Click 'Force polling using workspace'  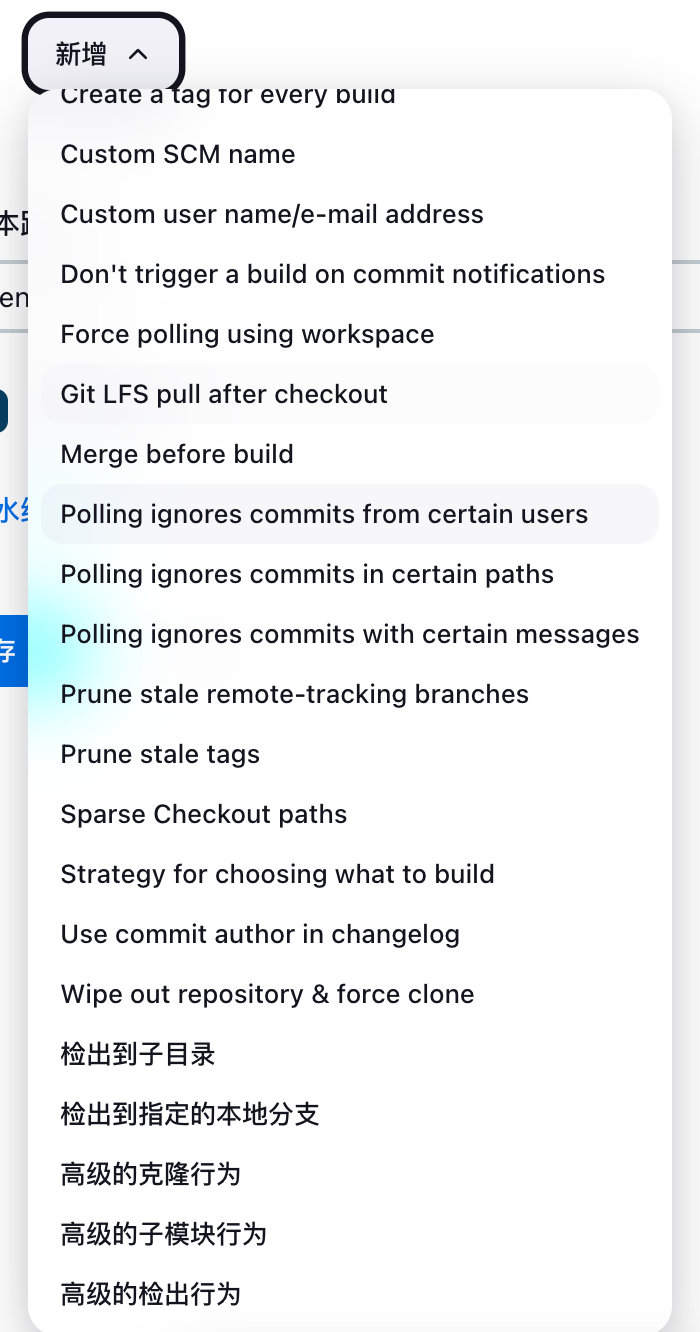tap(247, 334)
